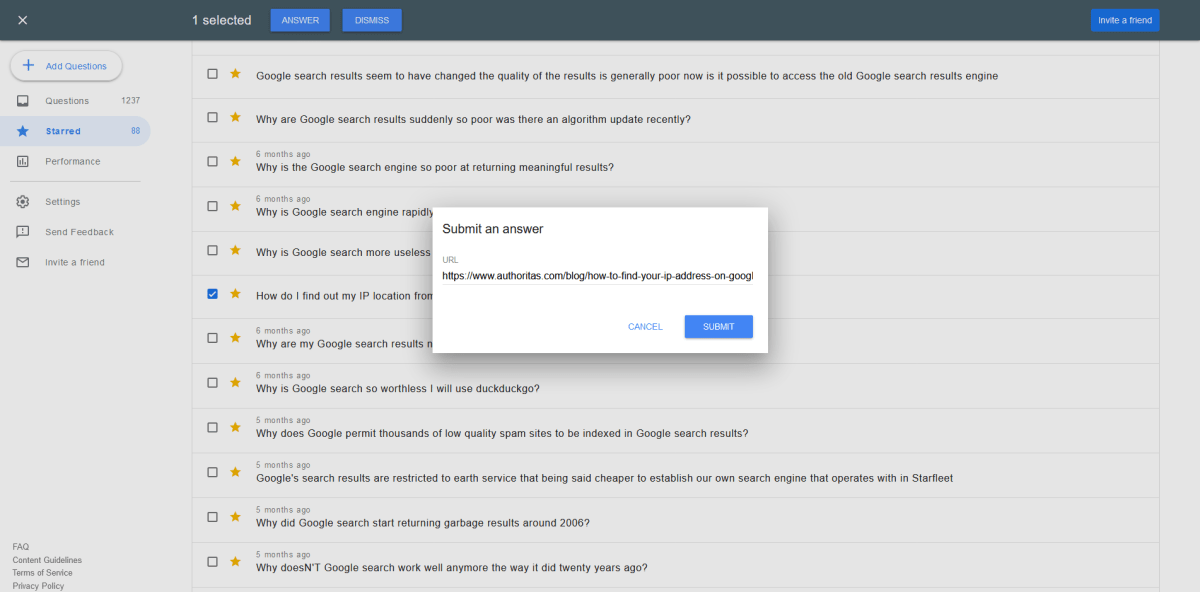Image resolution: width=1200 pixels, height=592 pixels.
Task: Unstar the 'Why is Google search more useless' question
Action: coord(235,250)
